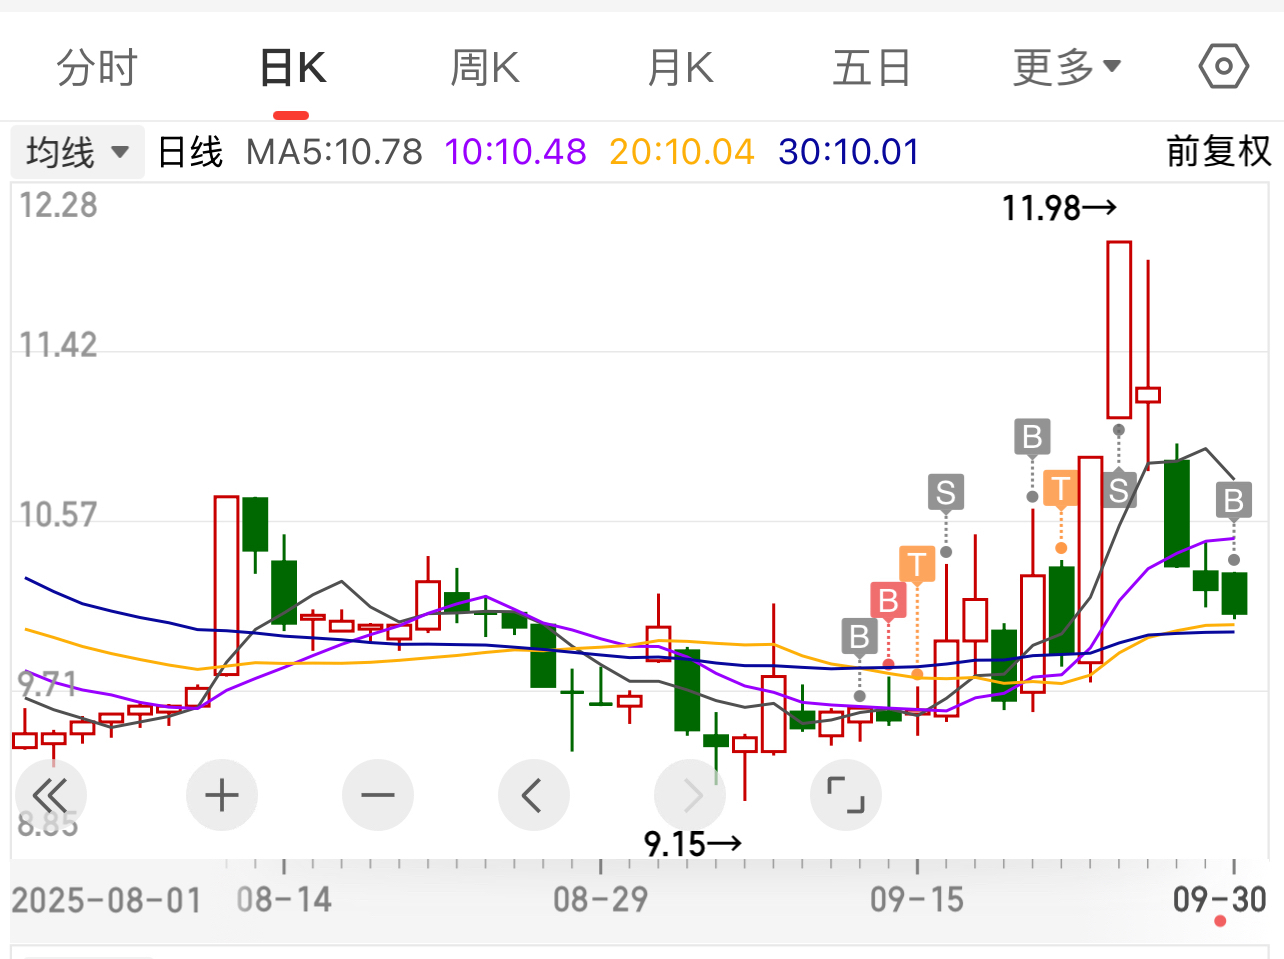Tap the 2025-08-01 start date label
1284x959 pixels.
coord(107,900)
